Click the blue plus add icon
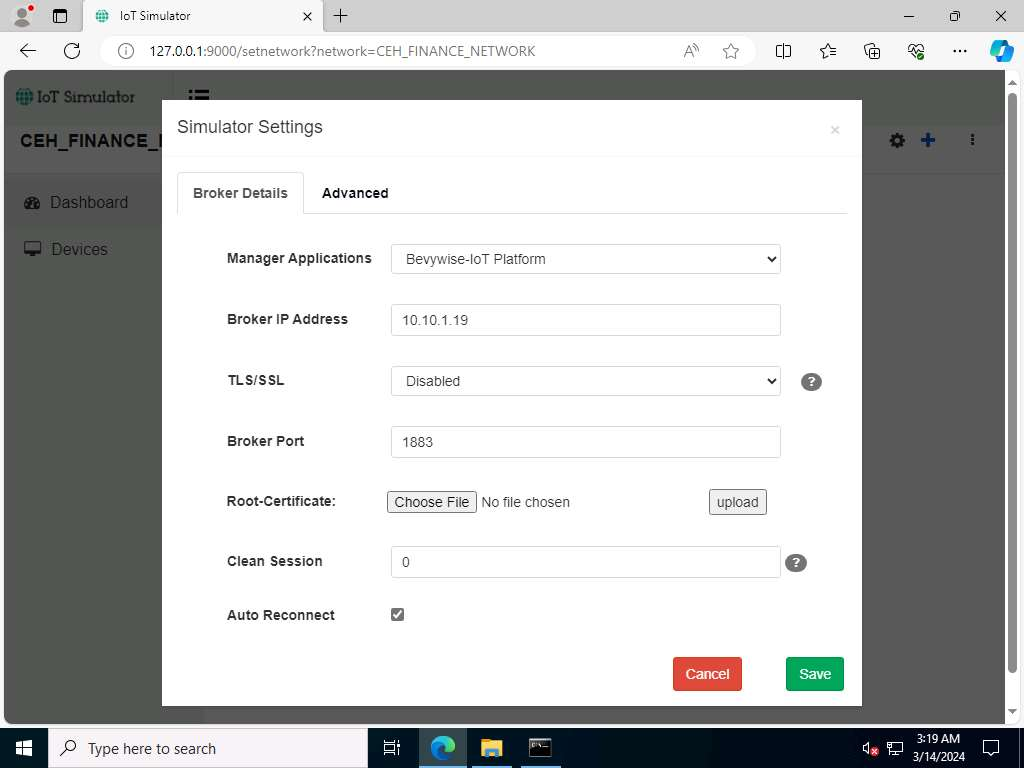 tap(928, 140)
